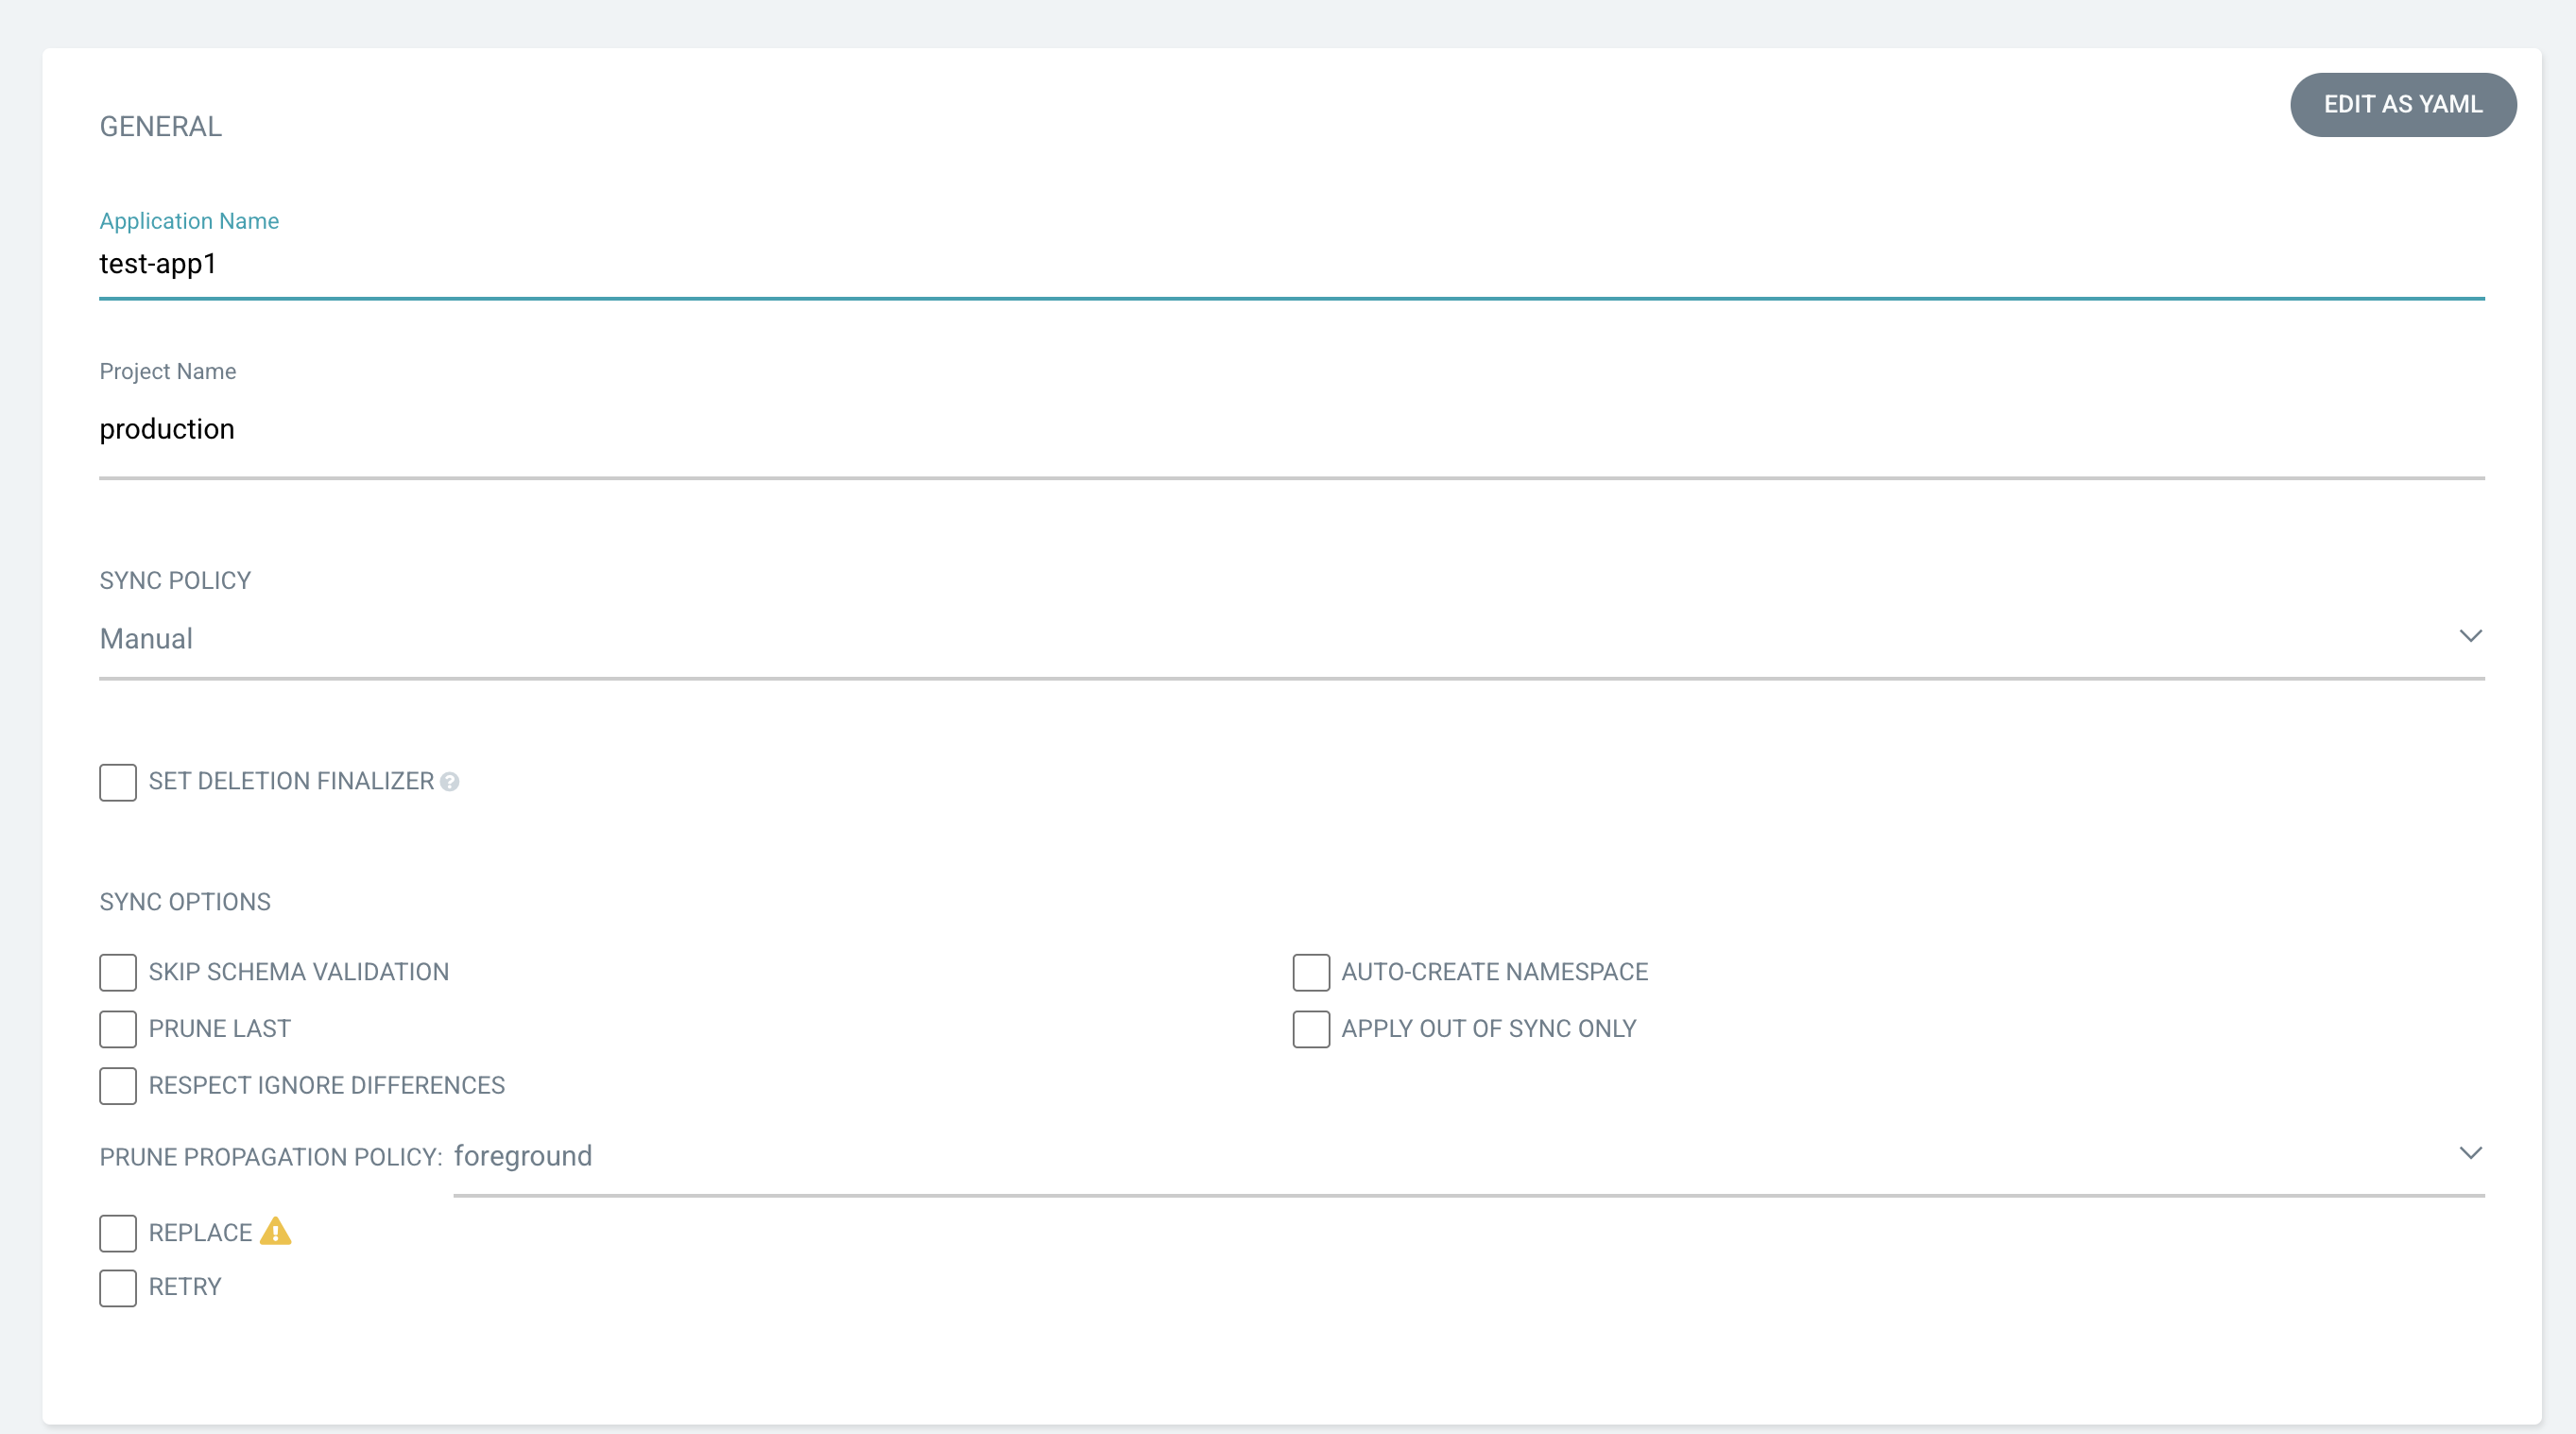Enable Set Deletion Finalizer checkbox
The height and width of the screenshot is (1434, 2576).
tap(118, 782)
